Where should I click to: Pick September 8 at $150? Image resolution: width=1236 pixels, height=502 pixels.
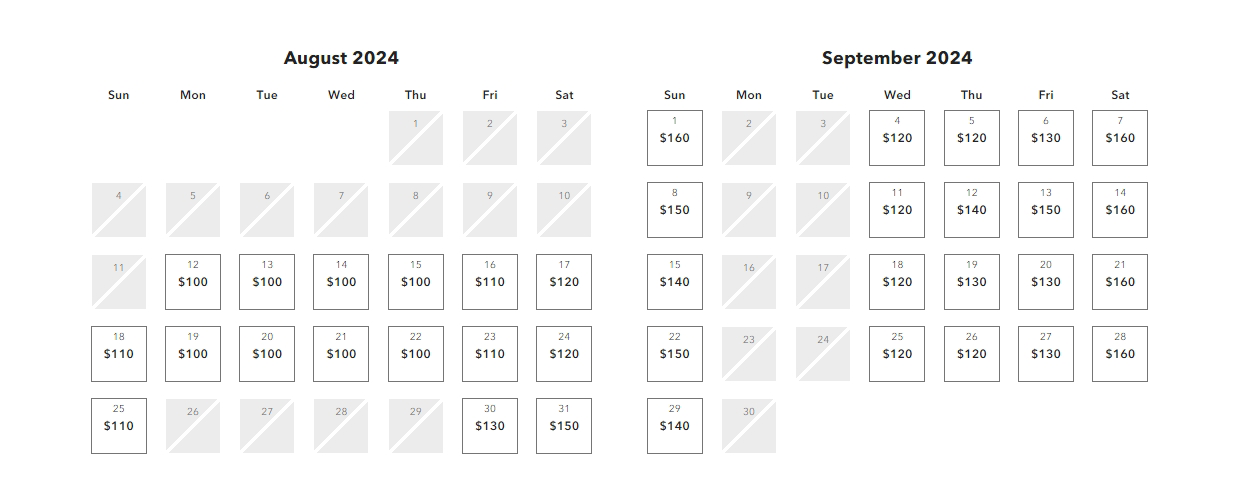pos(675,210)
